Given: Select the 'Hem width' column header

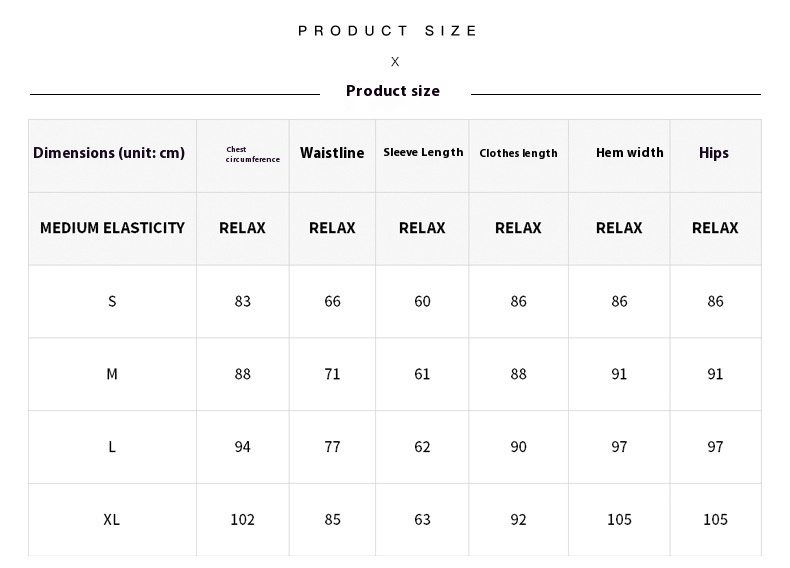Looking at the screenshot, I should 630,152.
